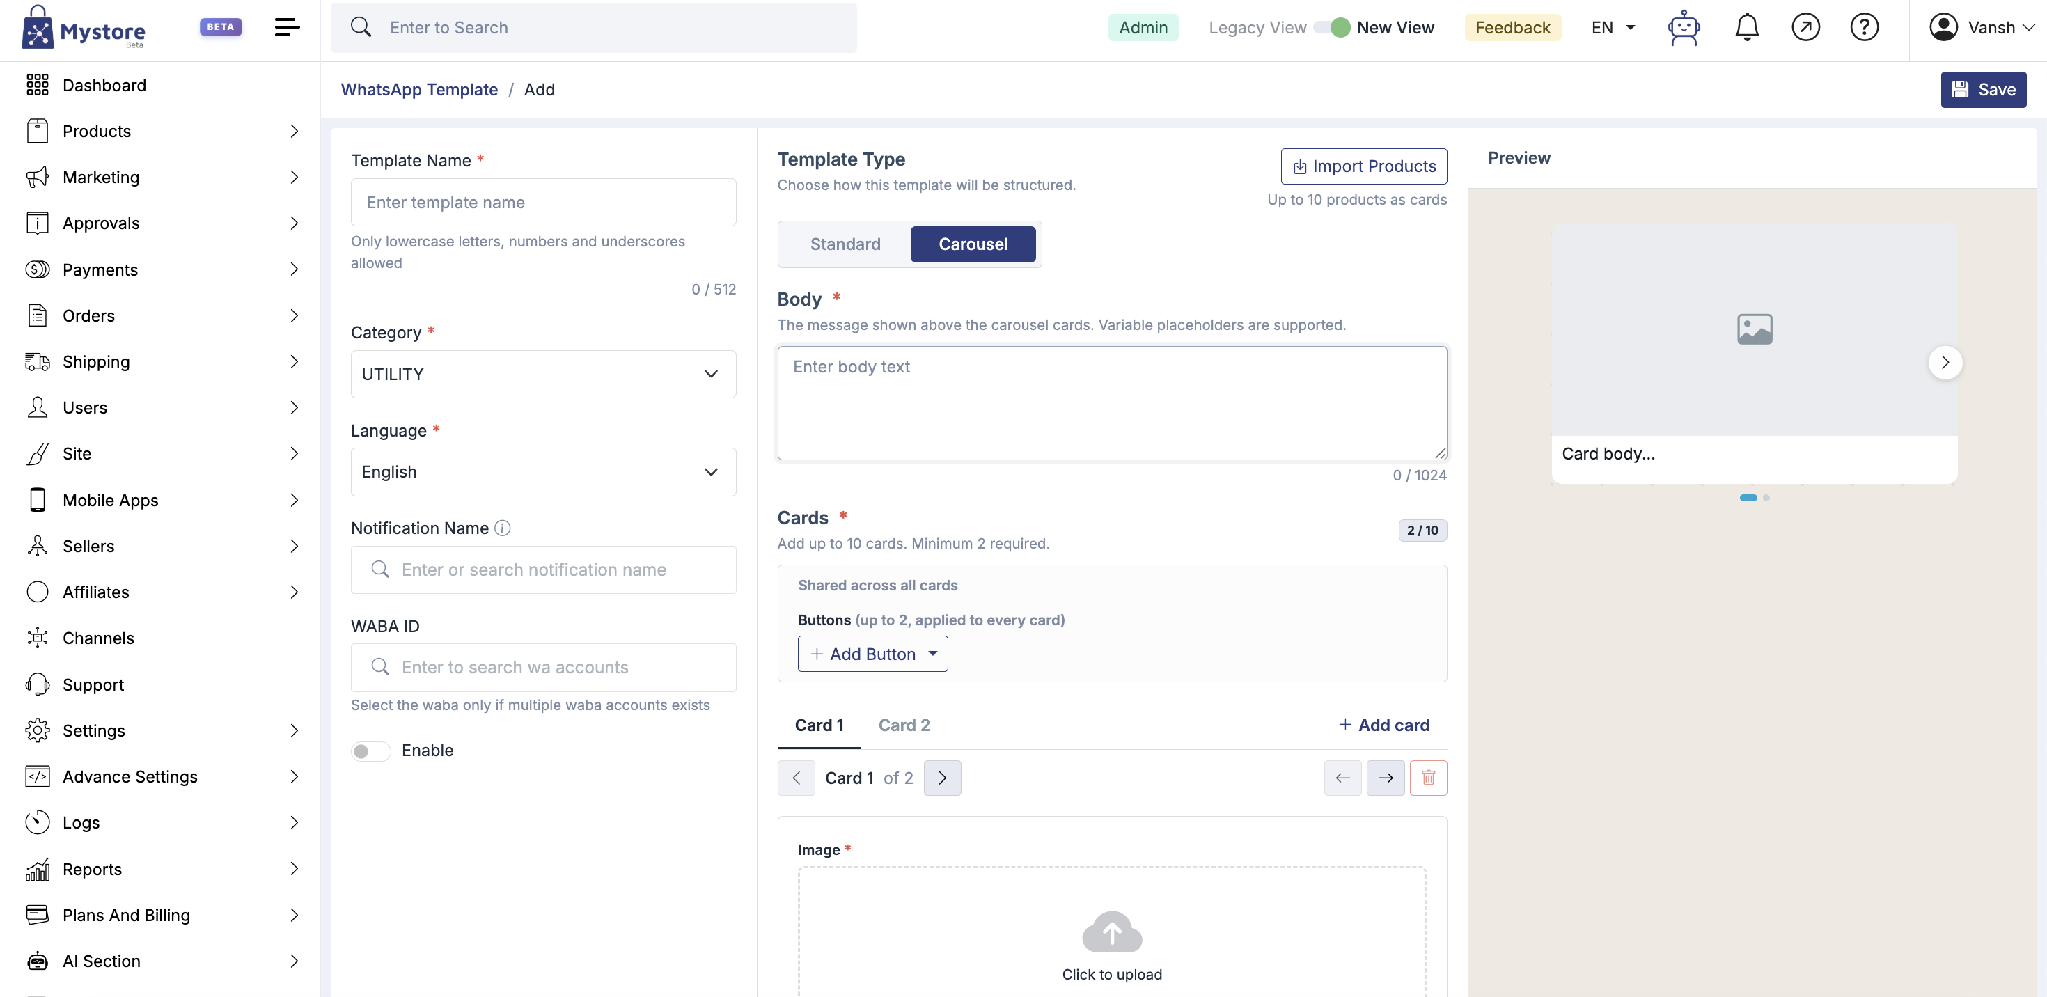The width and height of the screenshot is (2047, 997).
Task: Click Add card link
Action: [x=1384, y=725]
